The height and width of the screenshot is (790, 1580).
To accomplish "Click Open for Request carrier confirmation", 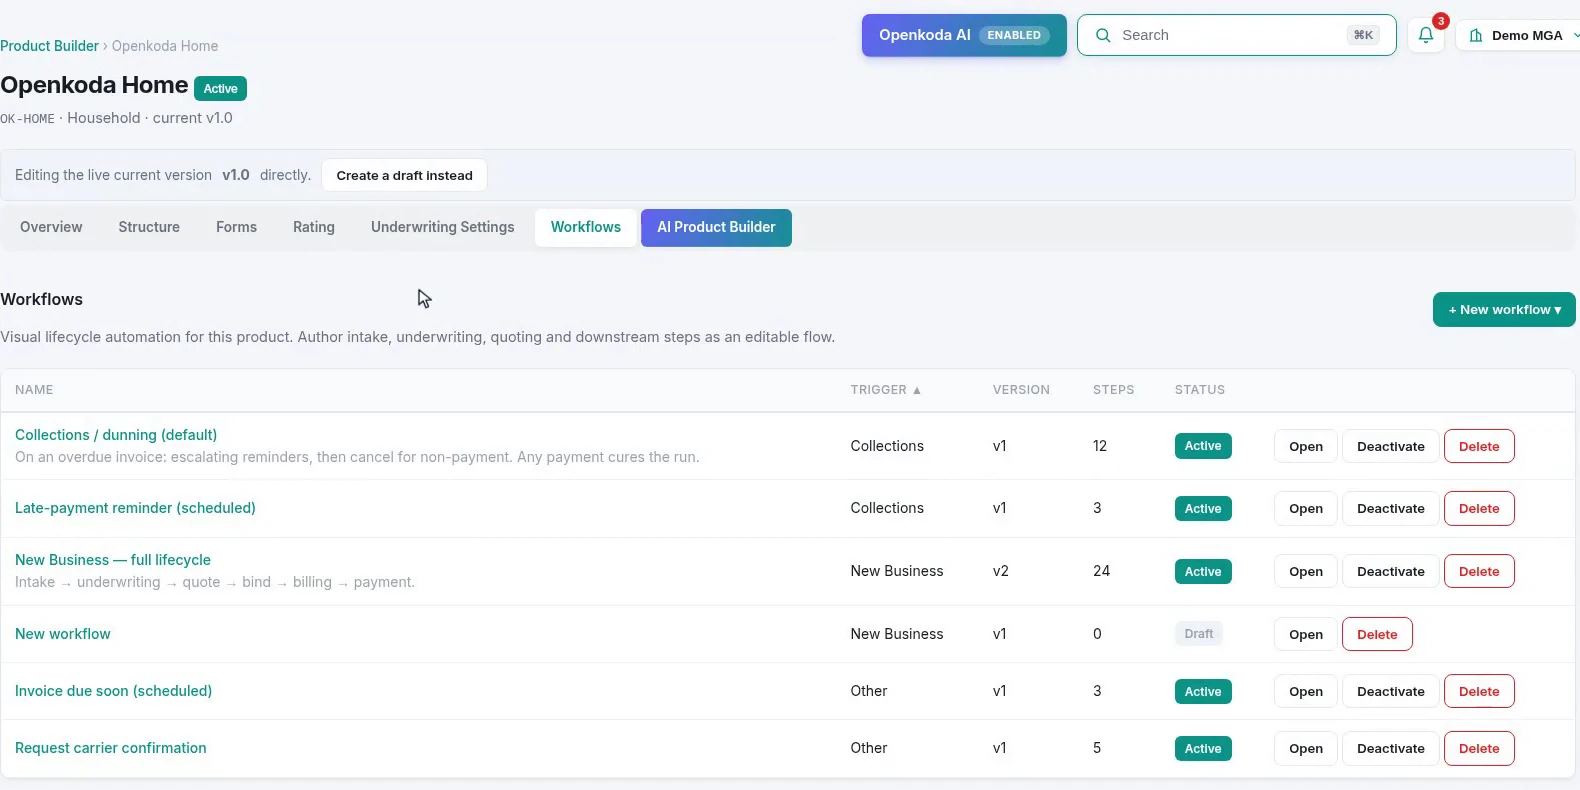I will (x=1306, y=748).
